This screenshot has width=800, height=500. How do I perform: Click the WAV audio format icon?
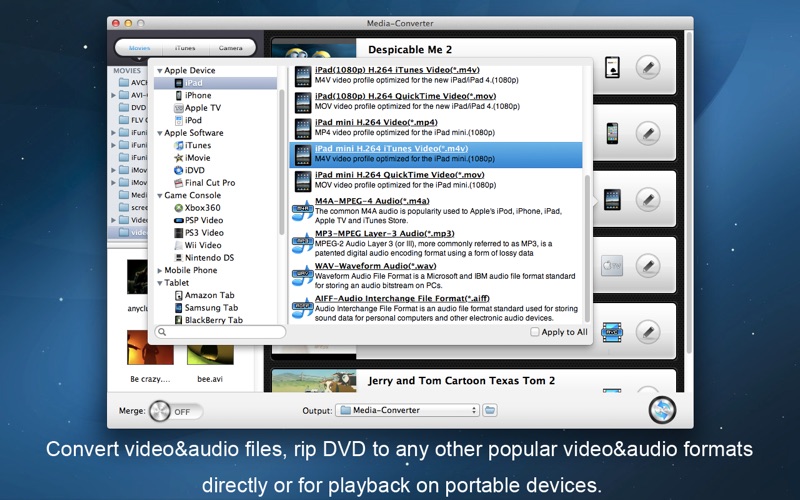pos(302,275)
